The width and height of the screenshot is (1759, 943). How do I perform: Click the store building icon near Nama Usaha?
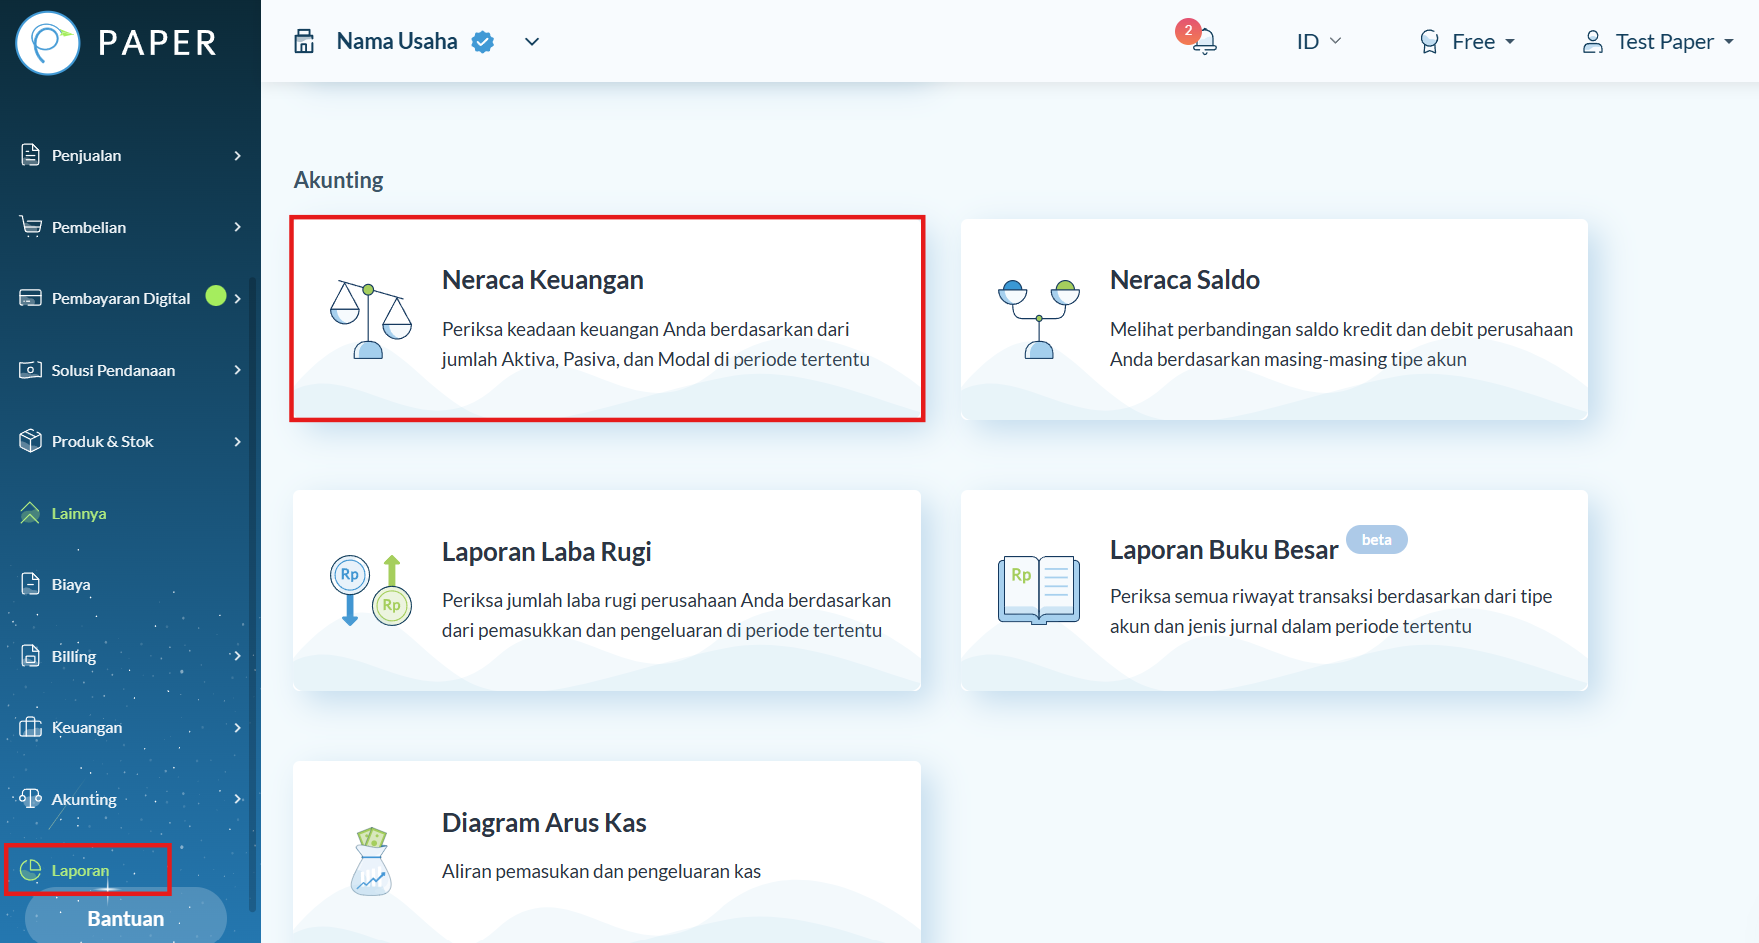(x=304, y=41)
